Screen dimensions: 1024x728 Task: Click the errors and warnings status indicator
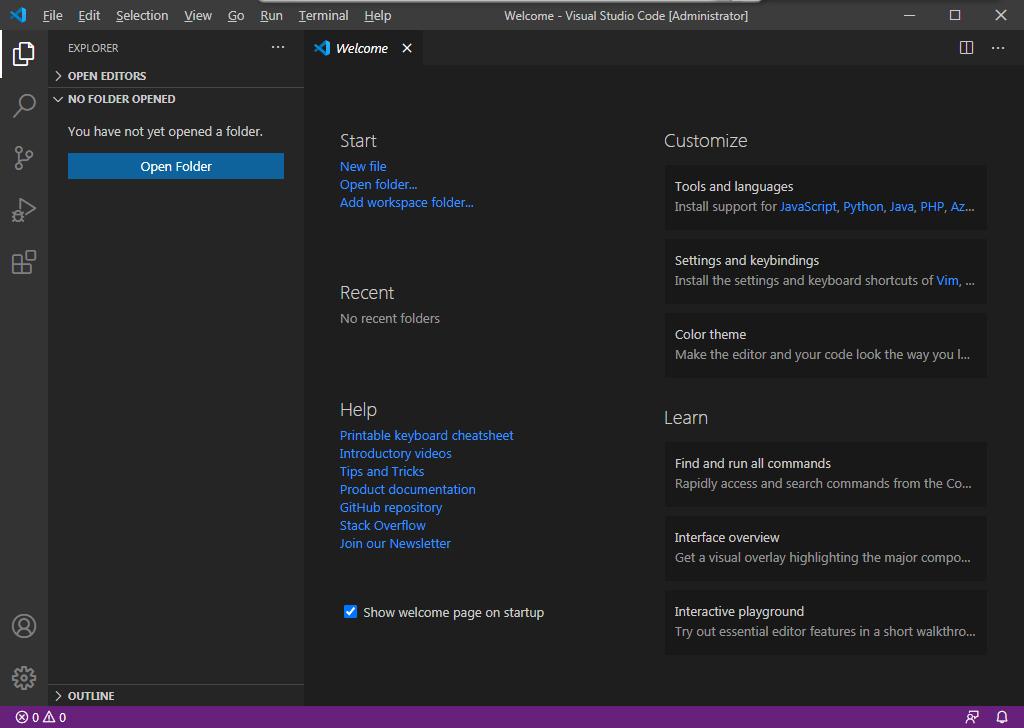click(x=41, y=717)
